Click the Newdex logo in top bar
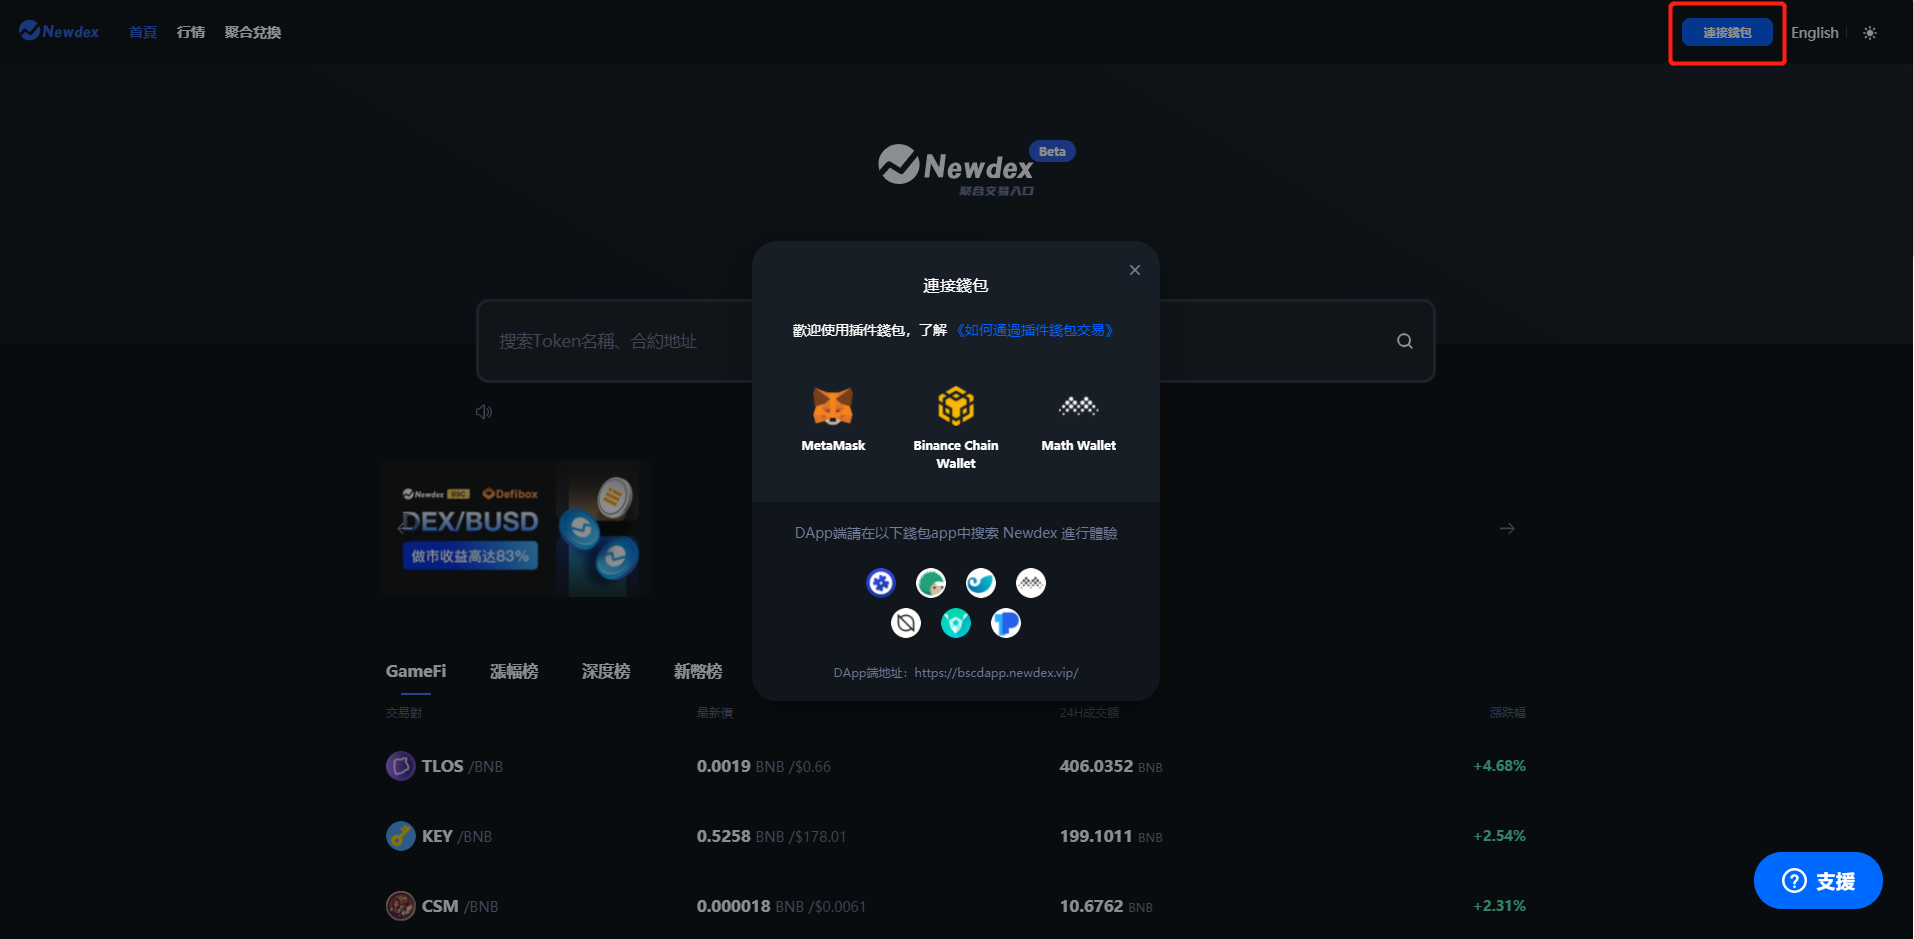This screenshot has width=1914, height=939. coord(59,31)
